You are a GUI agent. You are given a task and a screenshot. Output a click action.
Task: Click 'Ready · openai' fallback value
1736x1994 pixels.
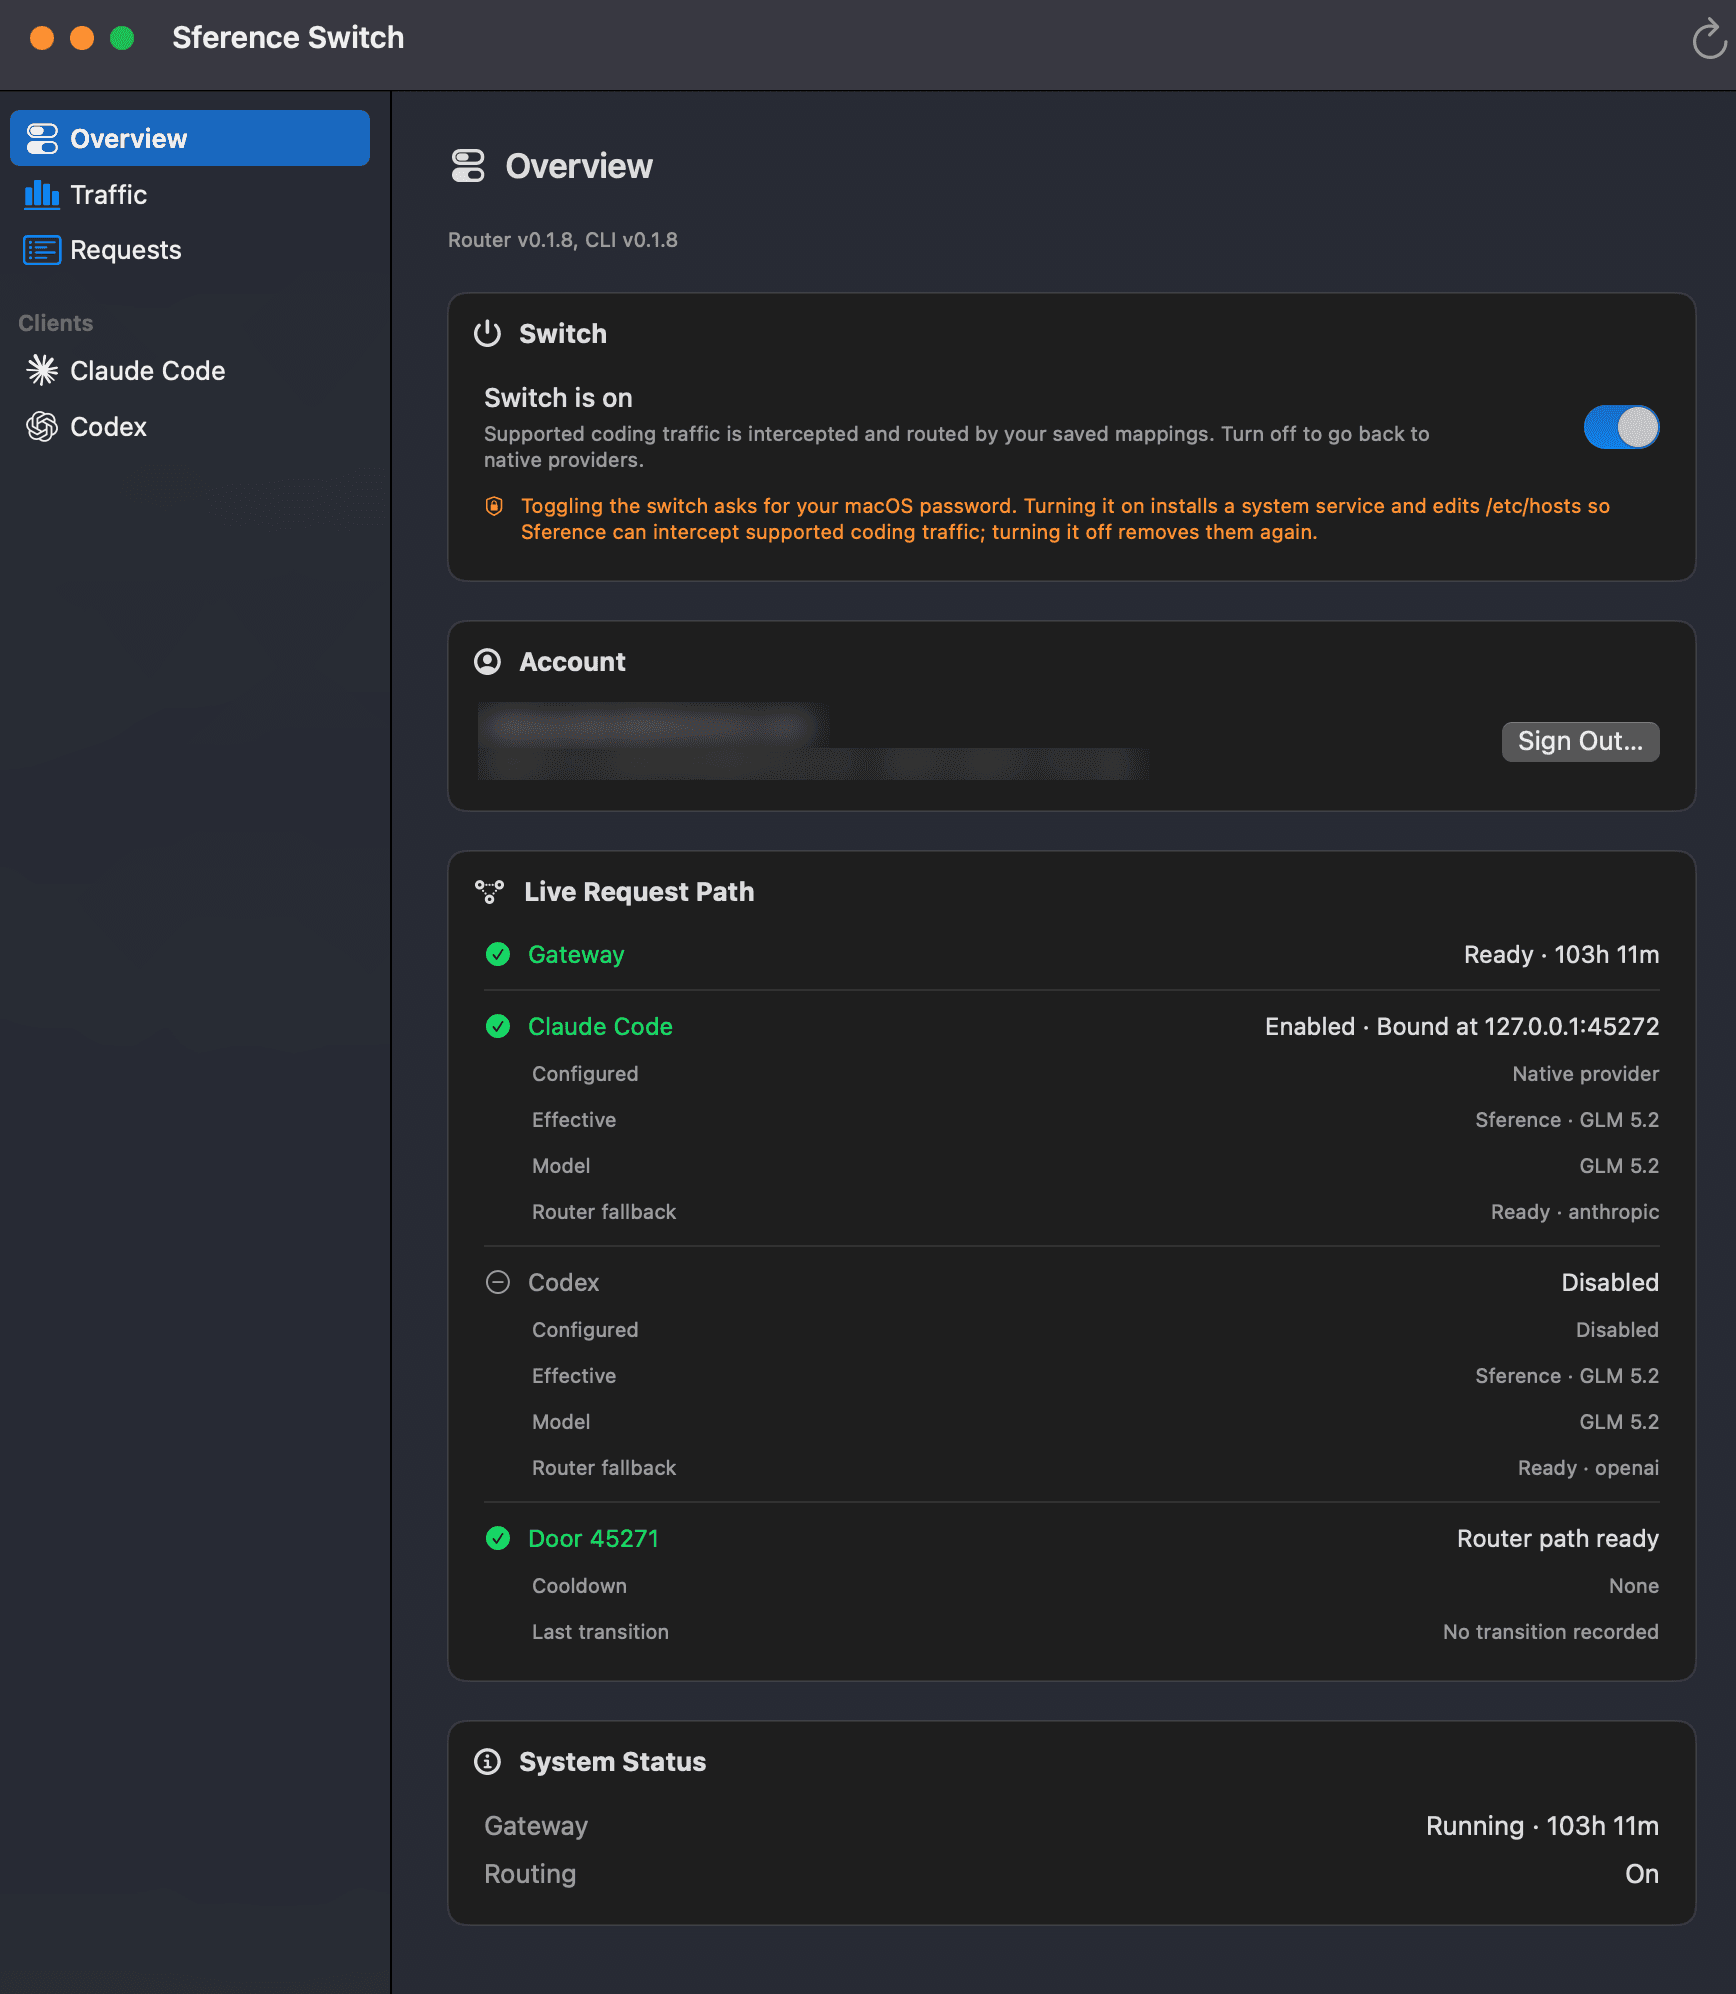coord(1588,1468)
